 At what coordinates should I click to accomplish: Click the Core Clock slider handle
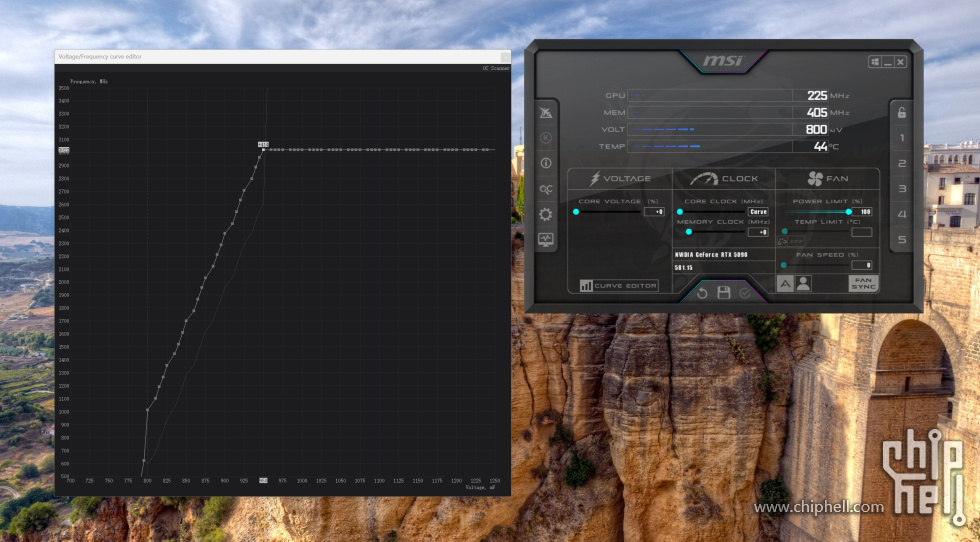point(680,212)
